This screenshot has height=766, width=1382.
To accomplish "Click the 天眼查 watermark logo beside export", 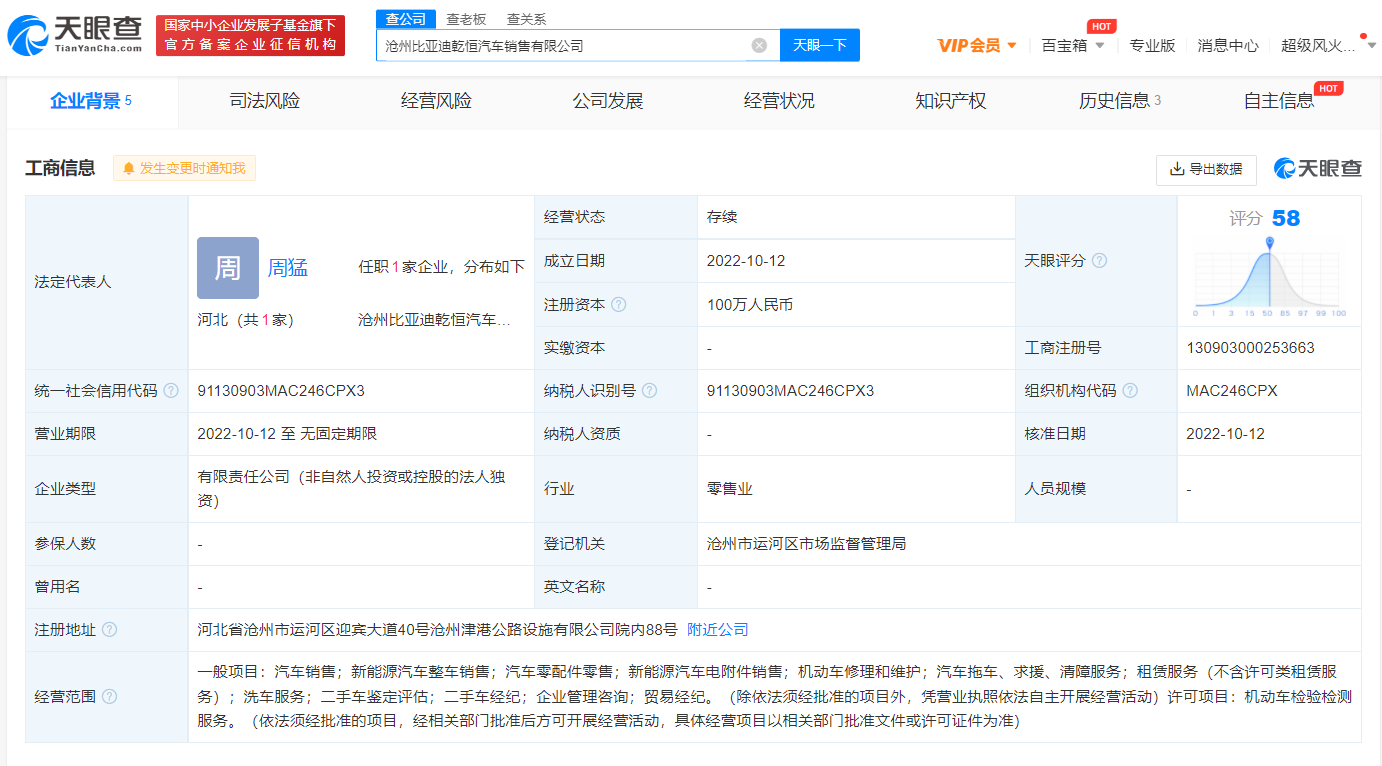I will 1317,169.
